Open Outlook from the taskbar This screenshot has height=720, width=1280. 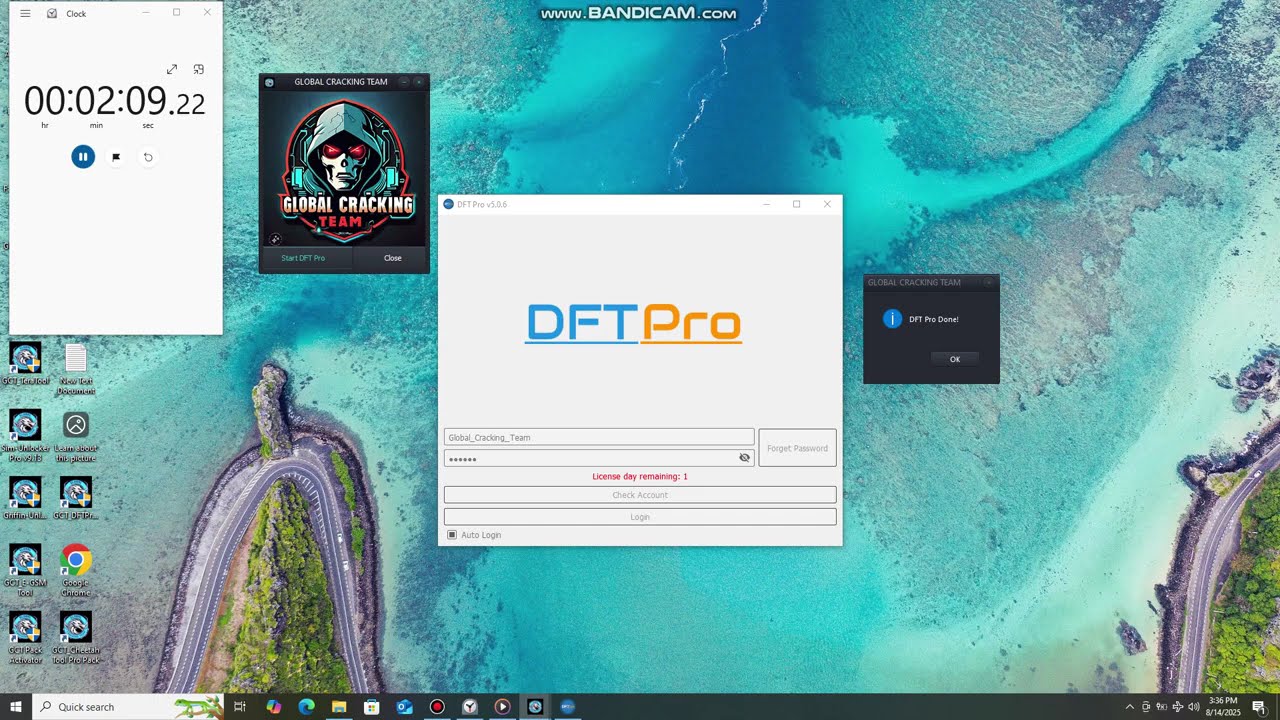coord(404,707)
